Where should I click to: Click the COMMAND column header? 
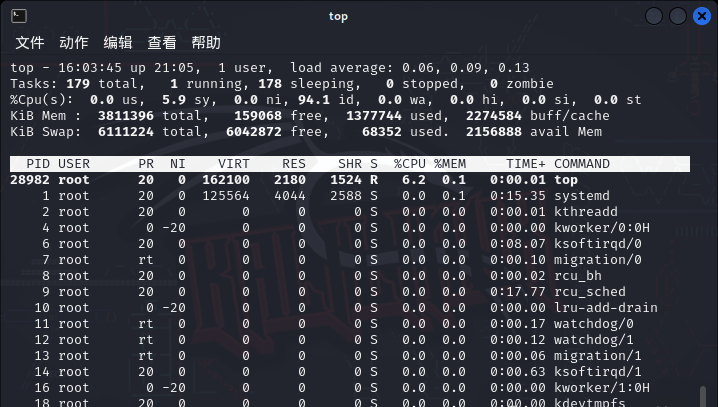point(582,164)
